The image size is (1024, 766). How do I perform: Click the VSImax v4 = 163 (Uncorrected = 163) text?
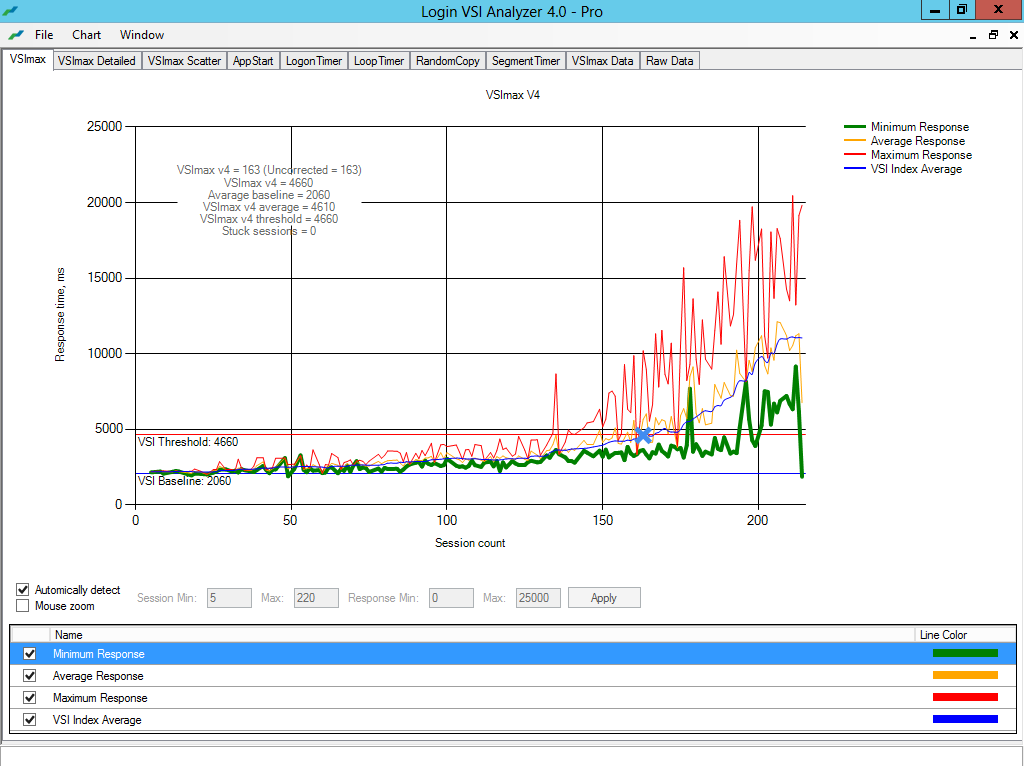269,170
